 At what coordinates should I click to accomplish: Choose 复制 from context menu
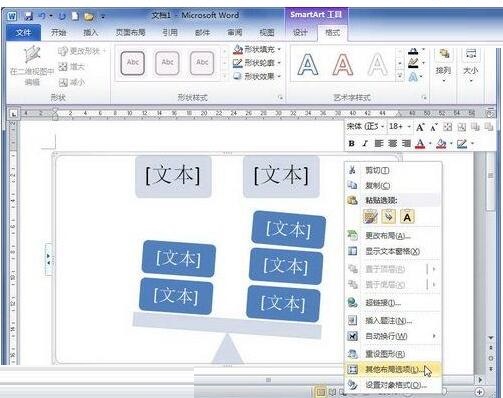tap(393, 185)
